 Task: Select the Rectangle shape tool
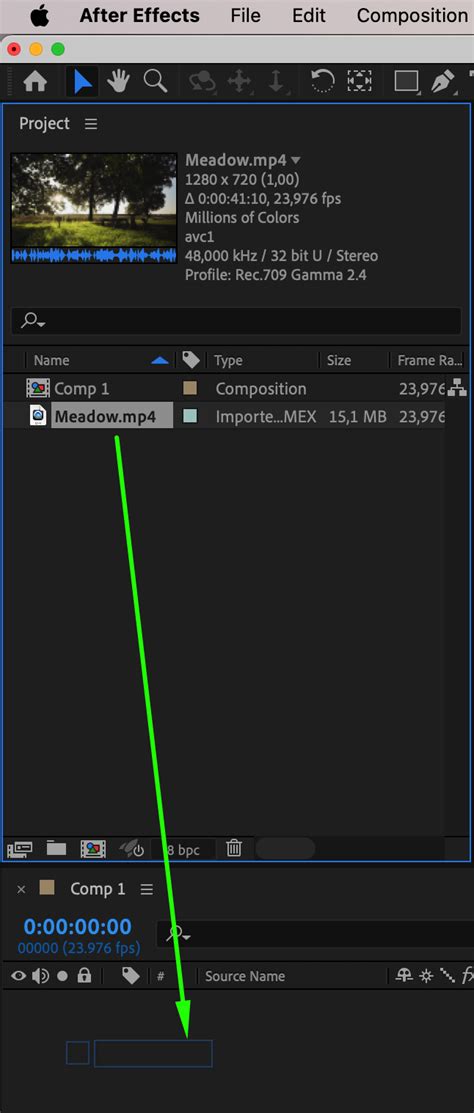point(406,82)
